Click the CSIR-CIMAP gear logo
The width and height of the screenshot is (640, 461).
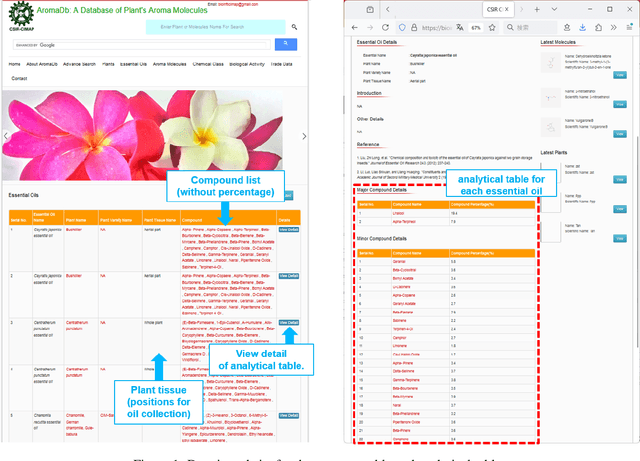(x=21, y=13)
